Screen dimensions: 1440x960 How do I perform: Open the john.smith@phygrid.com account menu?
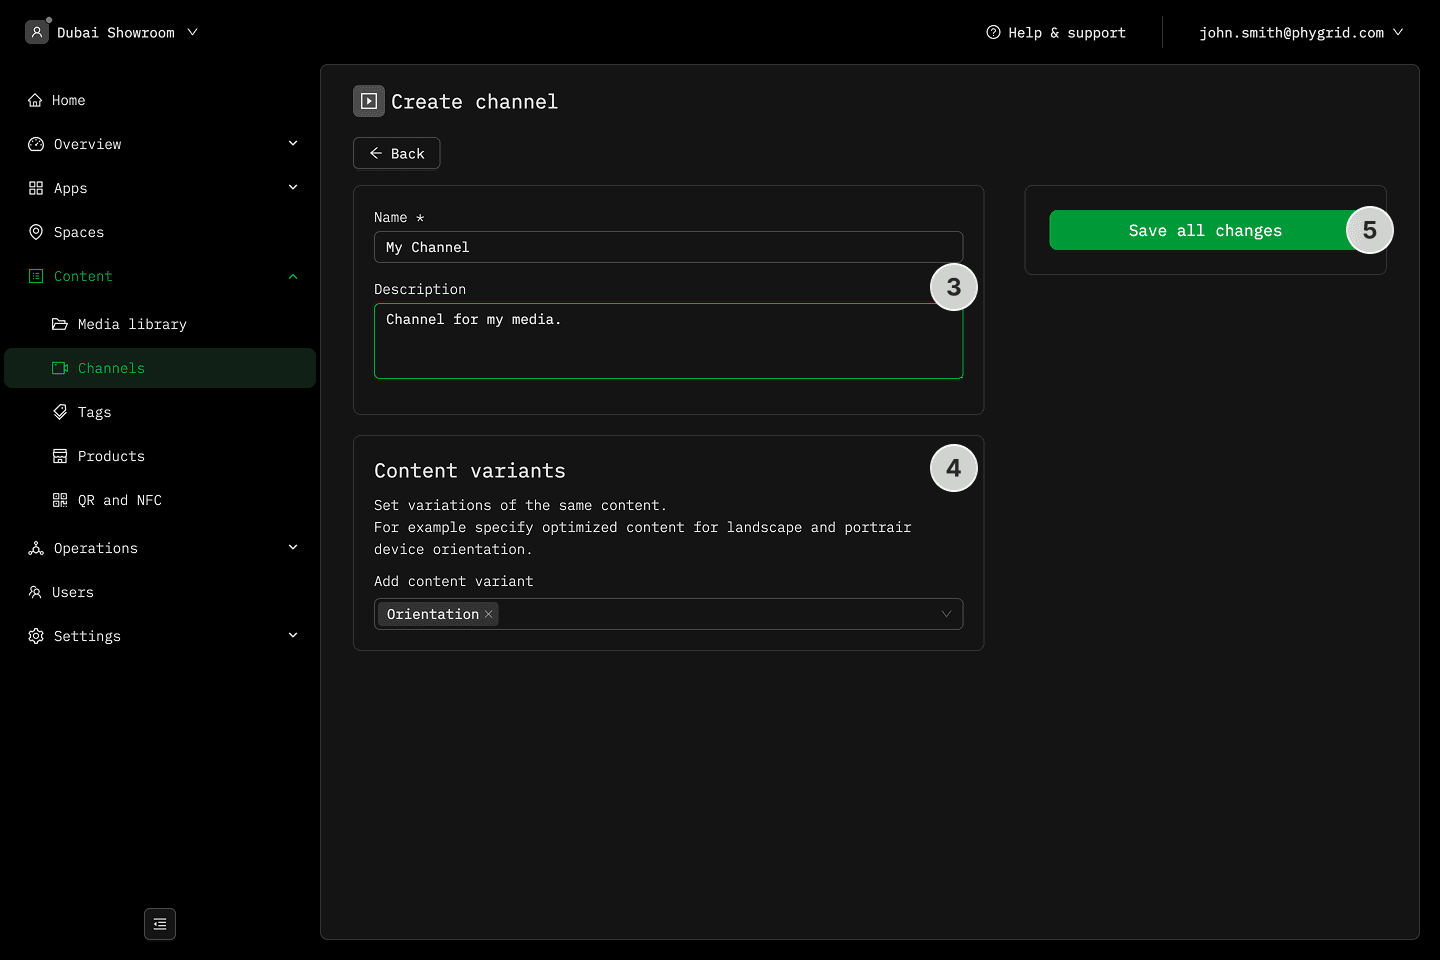click(x=1300, y=33)
